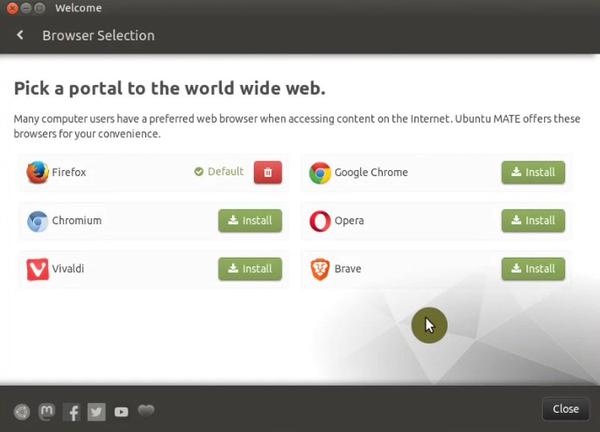Open the Facebook footer icon
Screen dimensions: 600x432
pyautogui.click(x=72, y=412)
